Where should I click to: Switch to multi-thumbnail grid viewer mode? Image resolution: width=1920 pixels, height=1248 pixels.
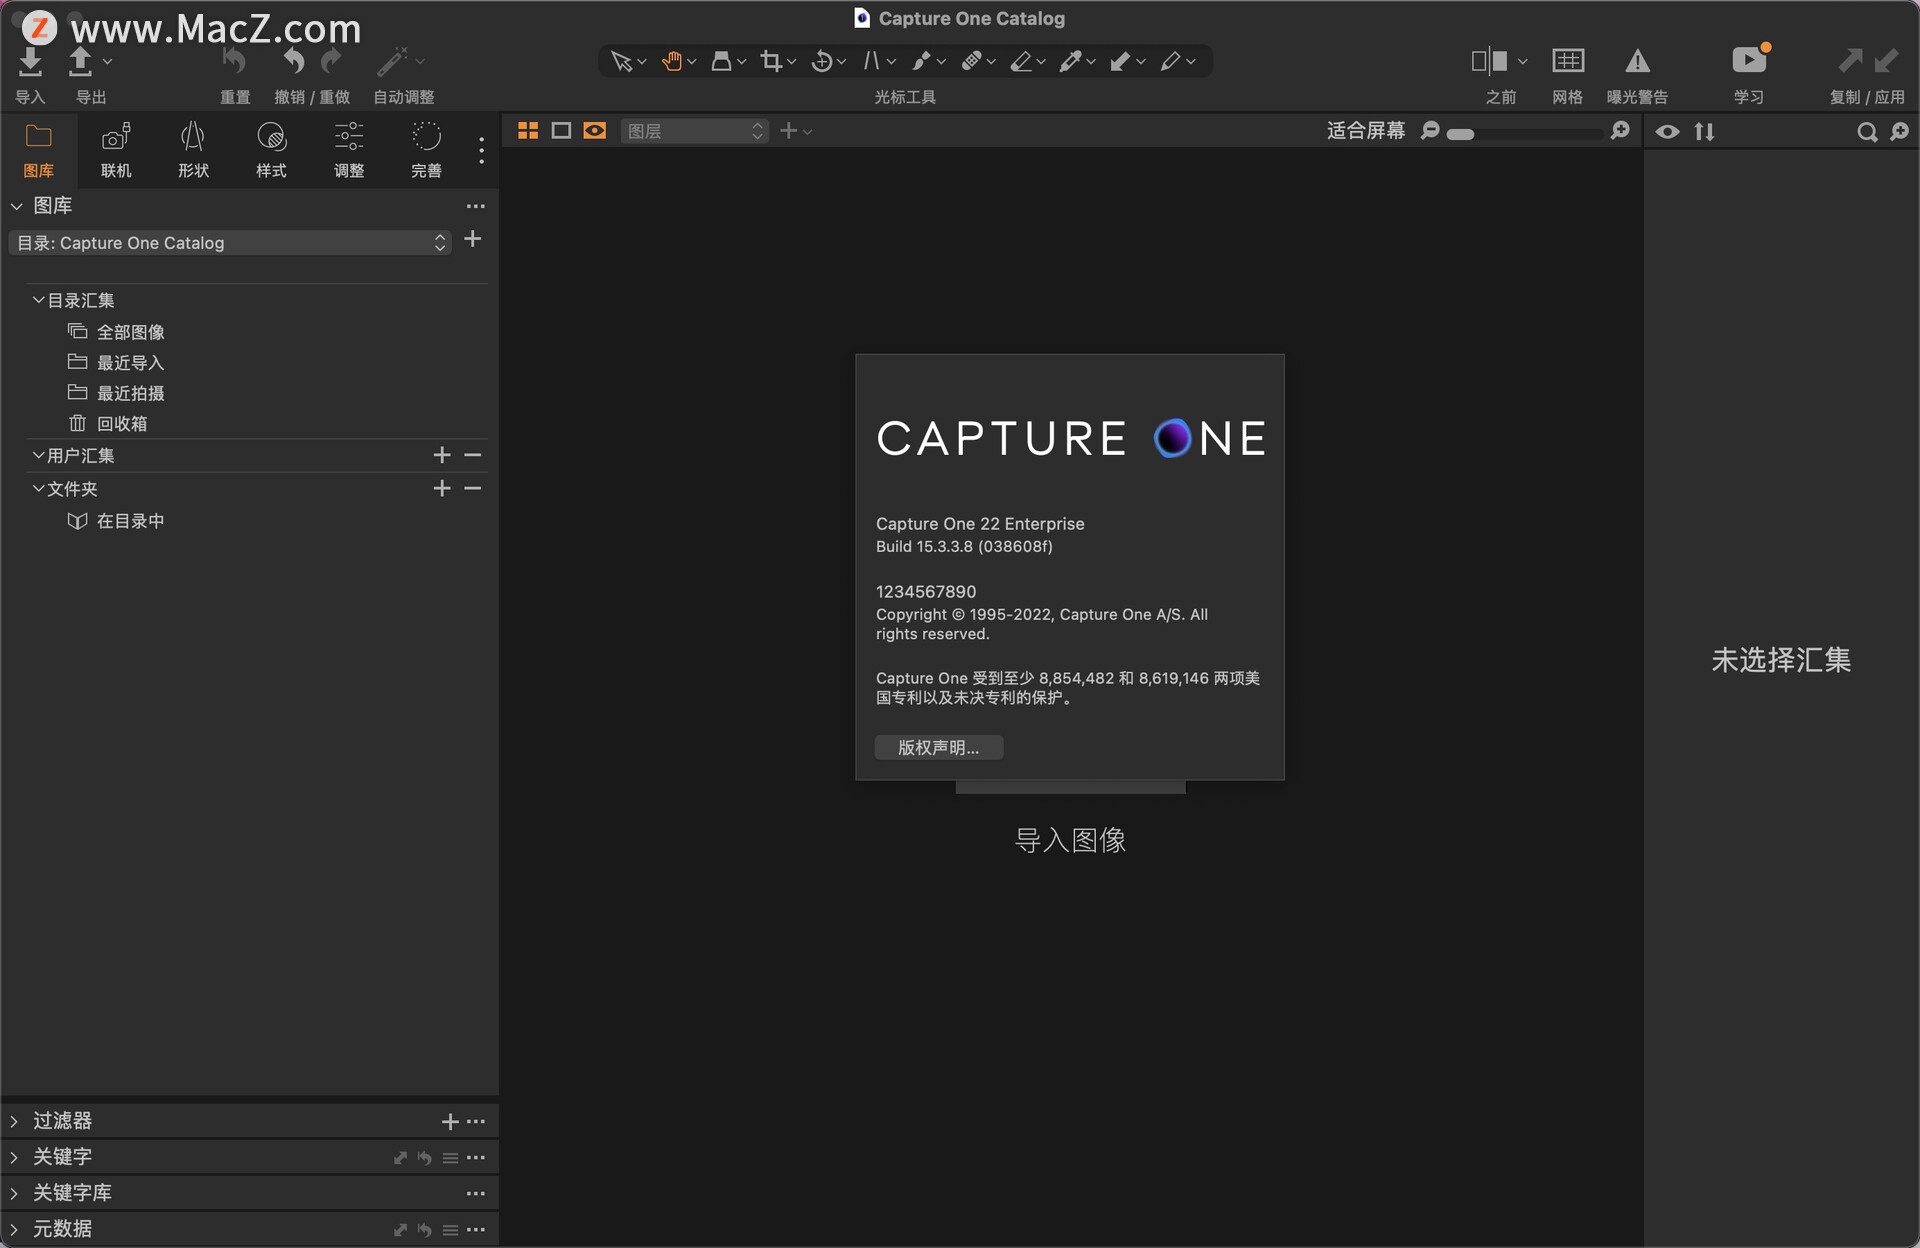(528, 131)
